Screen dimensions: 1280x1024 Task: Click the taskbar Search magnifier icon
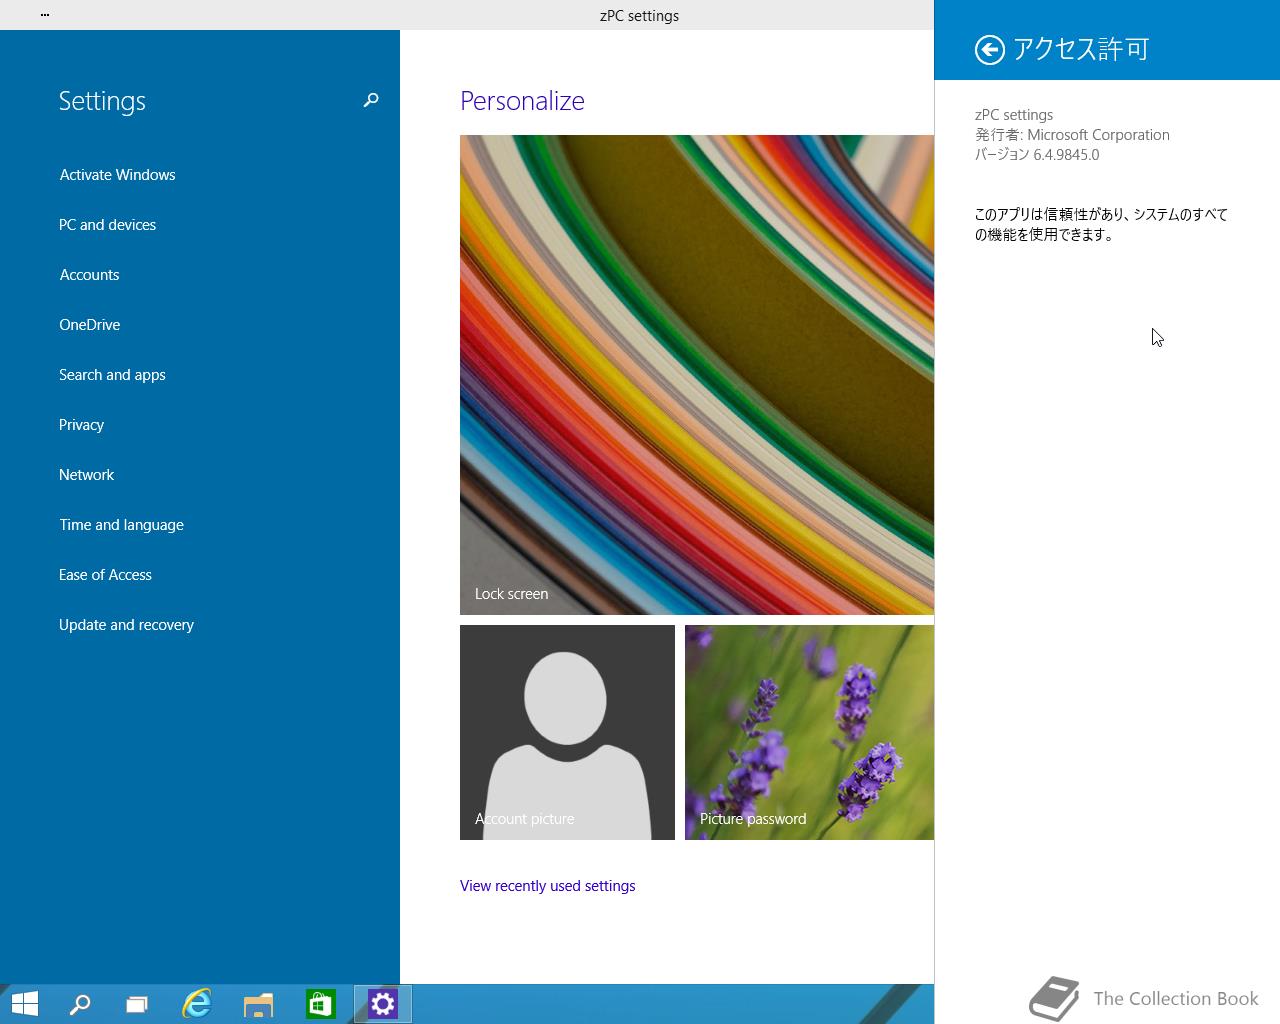[x=80, y=1004]
